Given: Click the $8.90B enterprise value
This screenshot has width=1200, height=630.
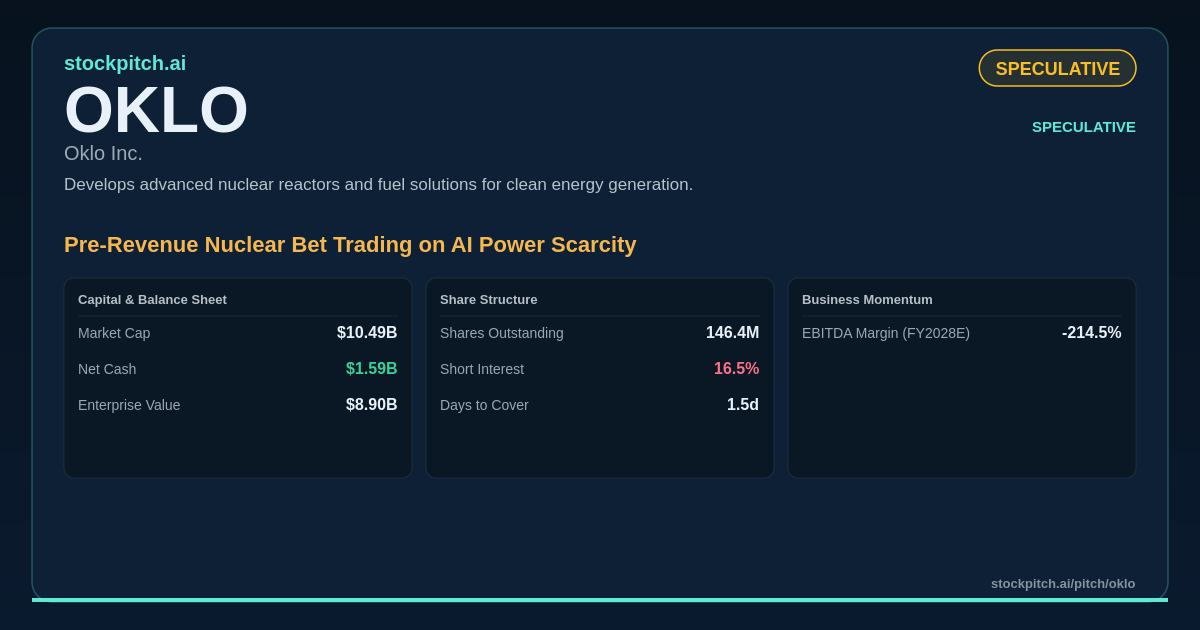Looking at the screenshot, I should tap(372, 405).
